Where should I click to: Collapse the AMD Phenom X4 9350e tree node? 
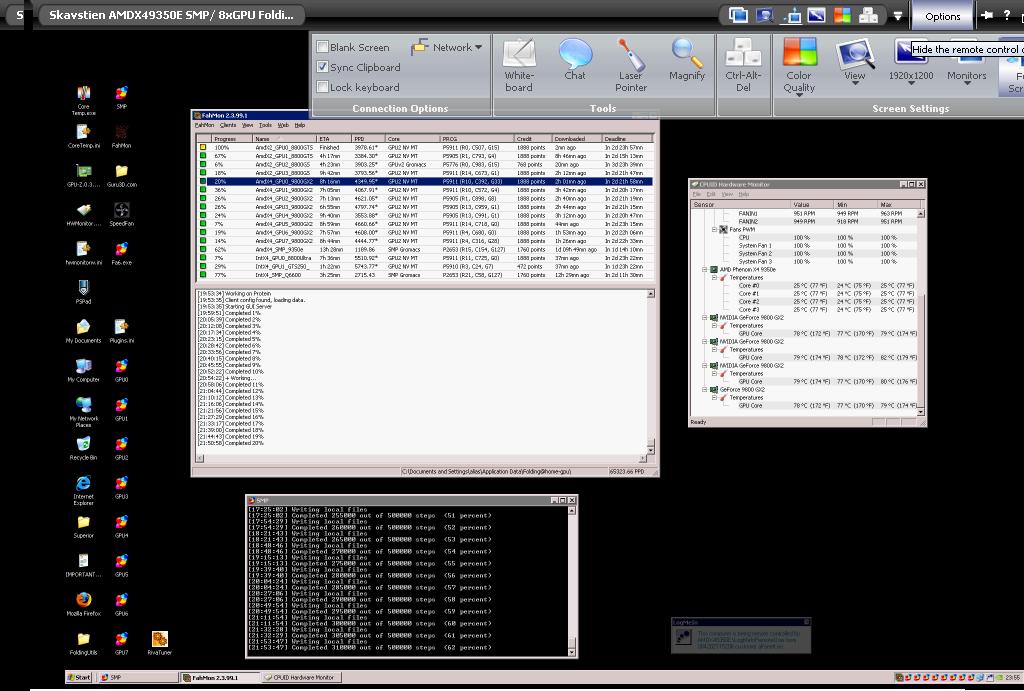coord(706,270)
